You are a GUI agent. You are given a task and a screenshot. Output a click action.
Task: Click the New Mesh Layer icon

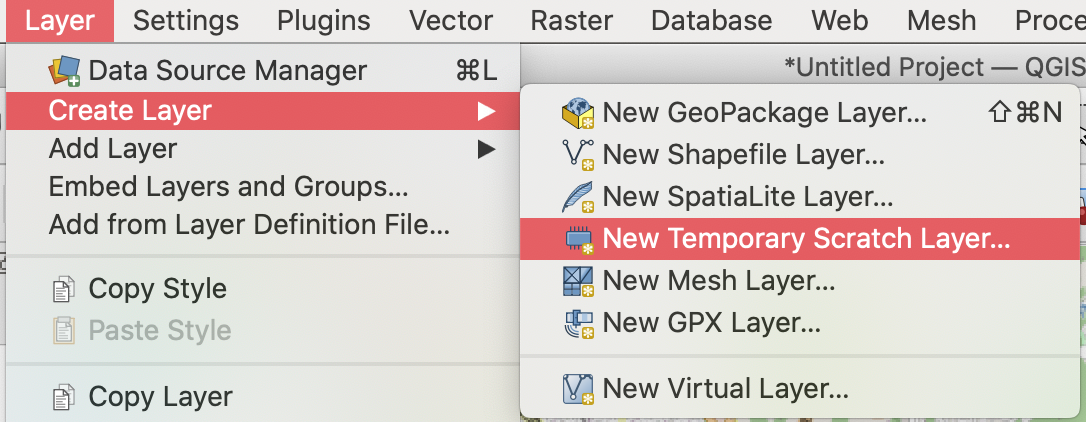(x=579, y=281)
